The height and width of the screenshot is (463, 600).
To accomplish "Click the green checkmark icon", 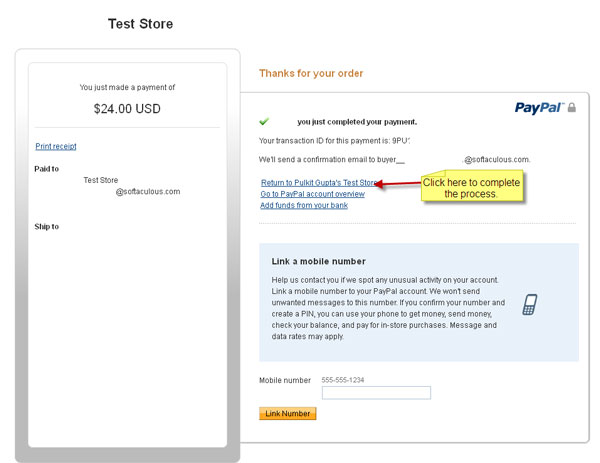I will point(264,122).
